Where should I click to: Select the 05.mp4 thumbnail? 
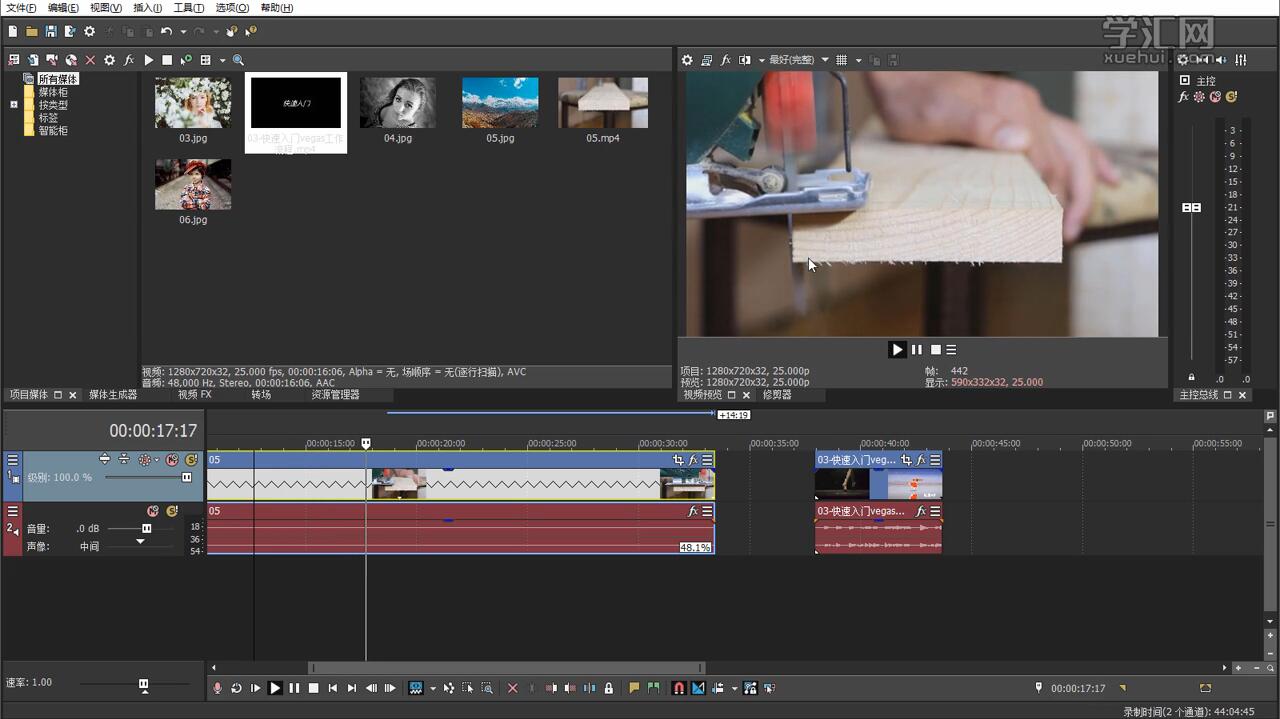[603, 103]
